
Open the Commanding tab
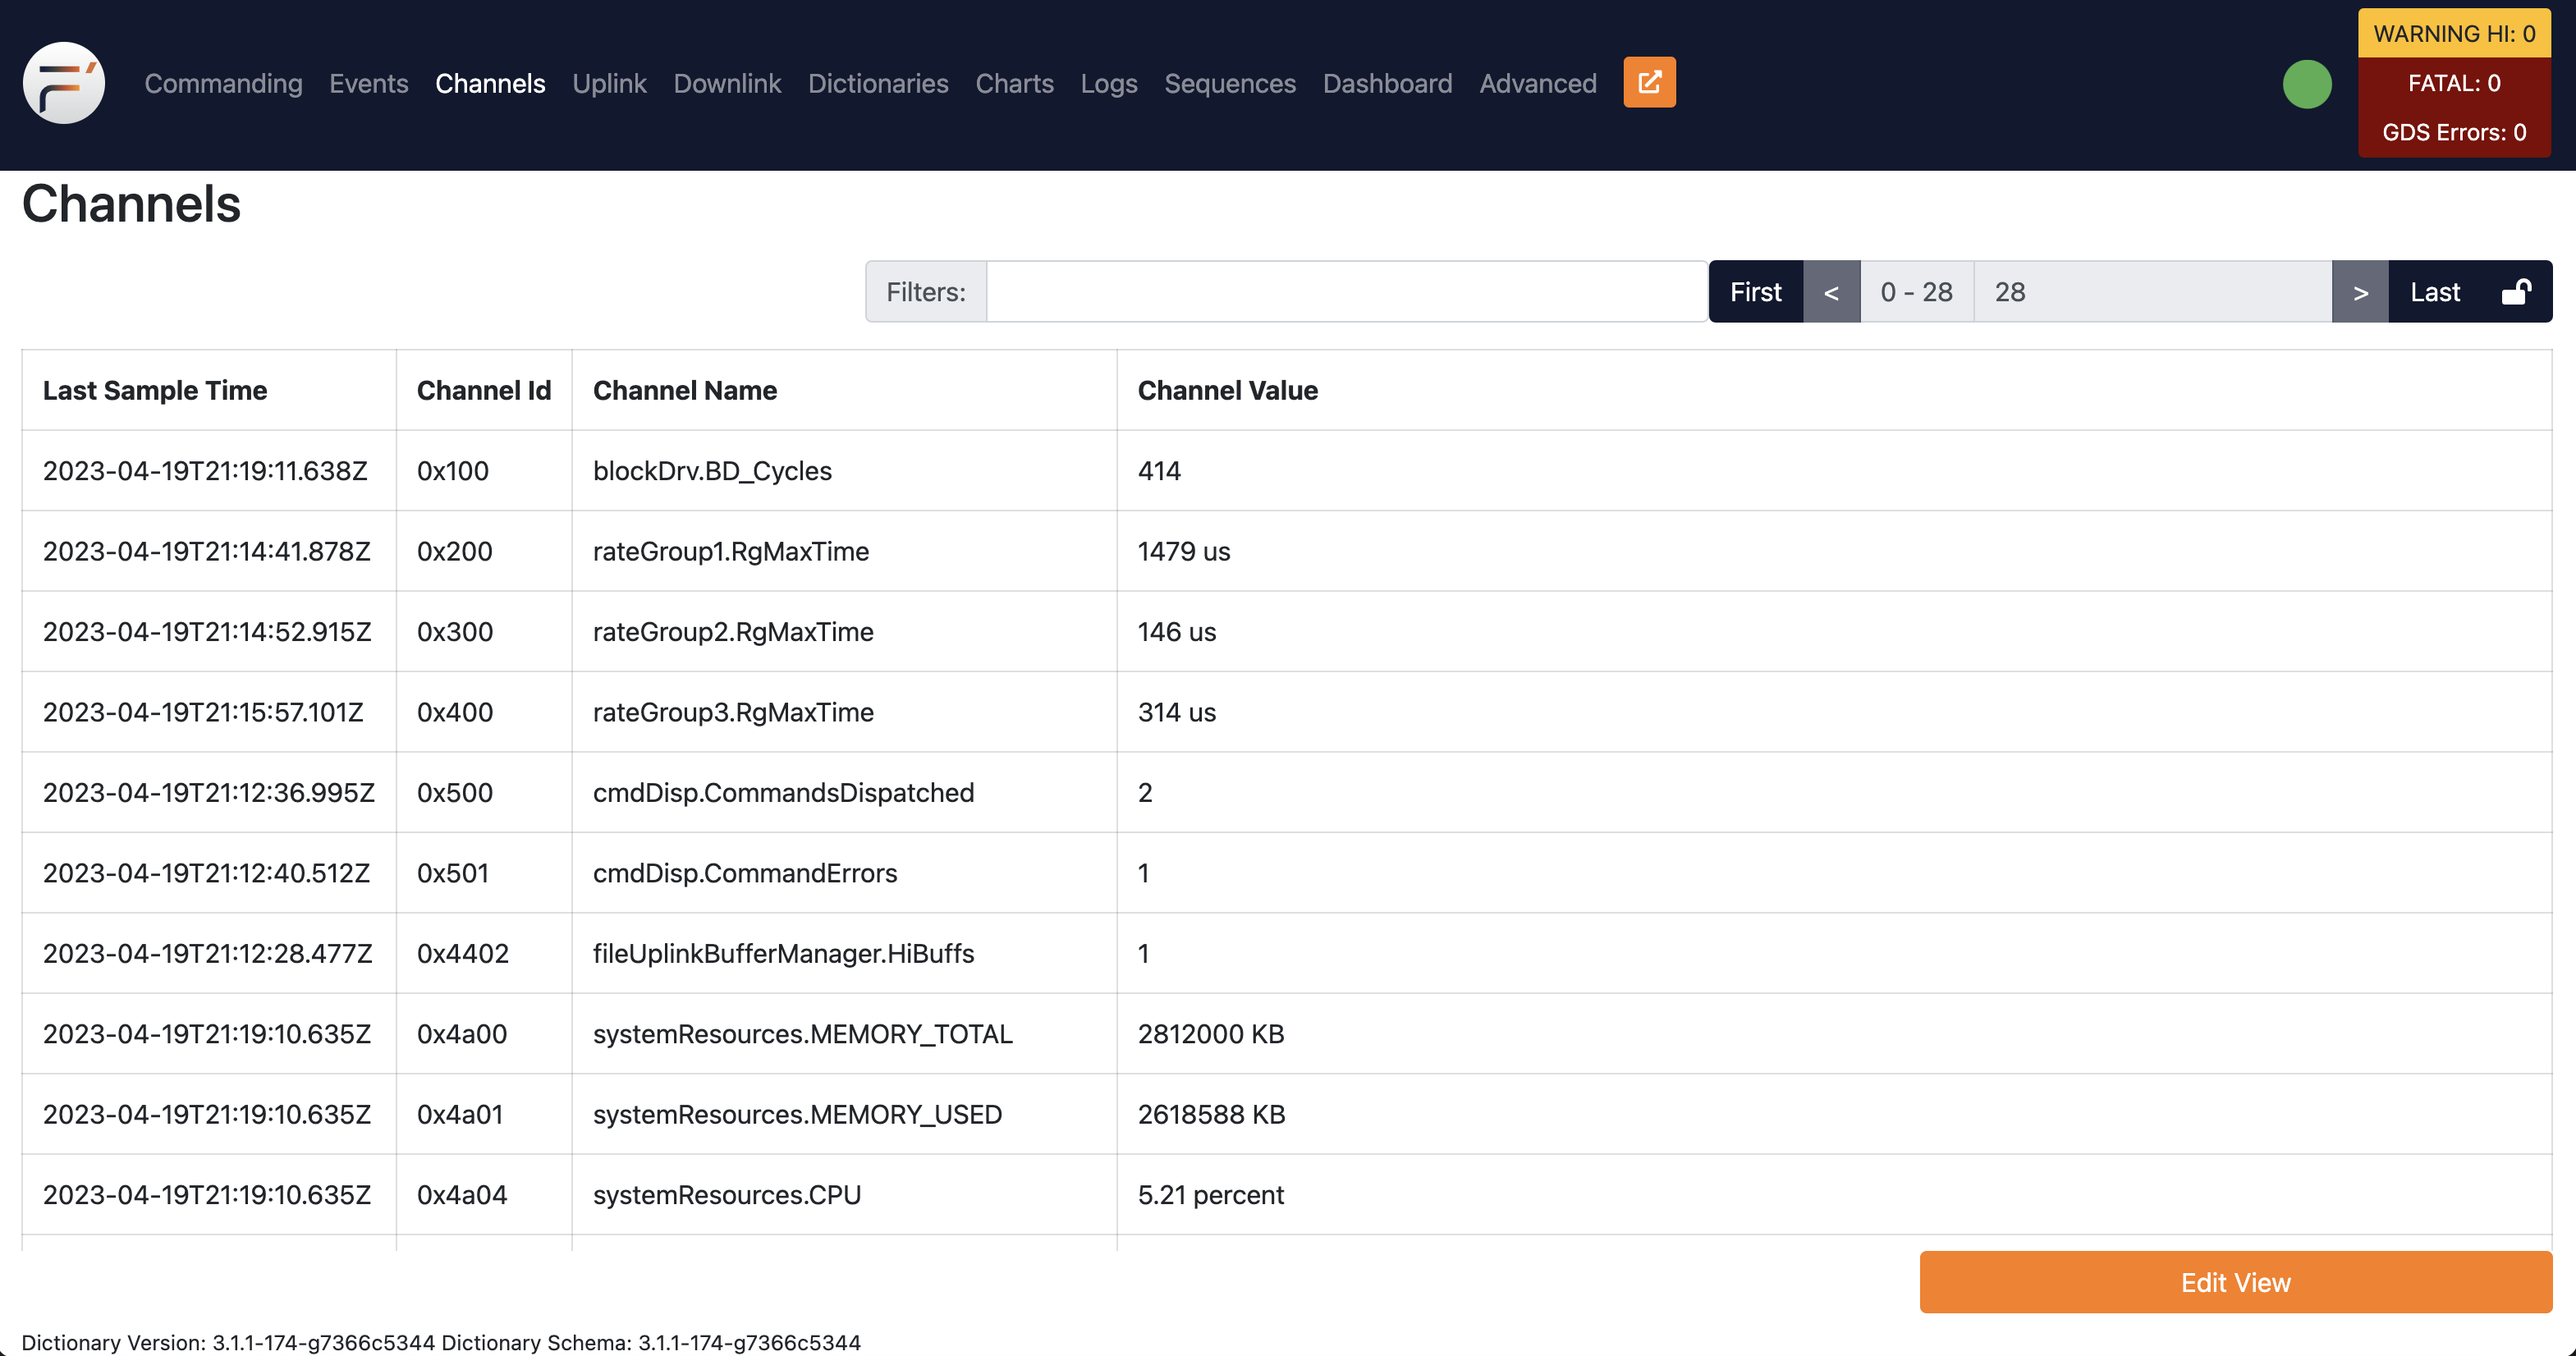(223, 83)
